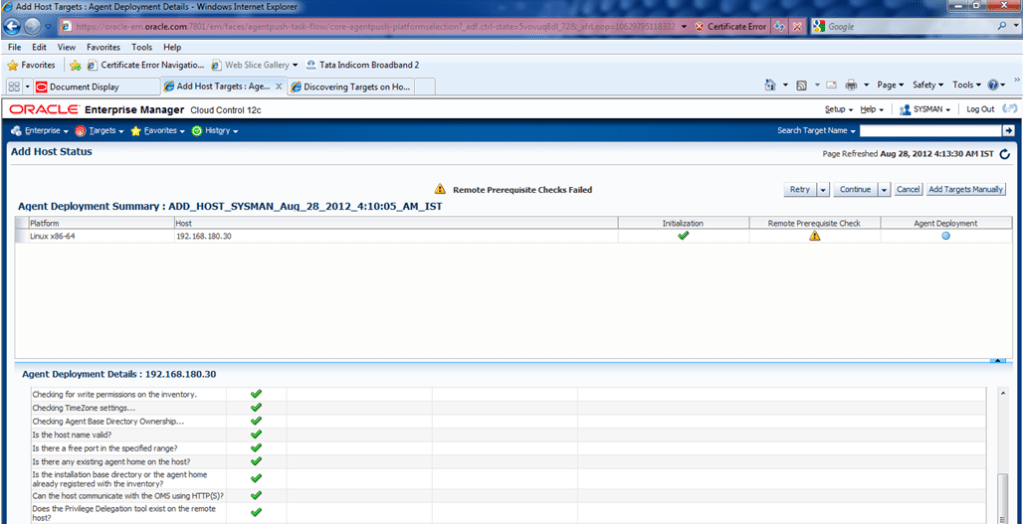This screenshot has width=1024, height=524.
Task: Open the Retry button dropdown arrow
Action: 823,189
